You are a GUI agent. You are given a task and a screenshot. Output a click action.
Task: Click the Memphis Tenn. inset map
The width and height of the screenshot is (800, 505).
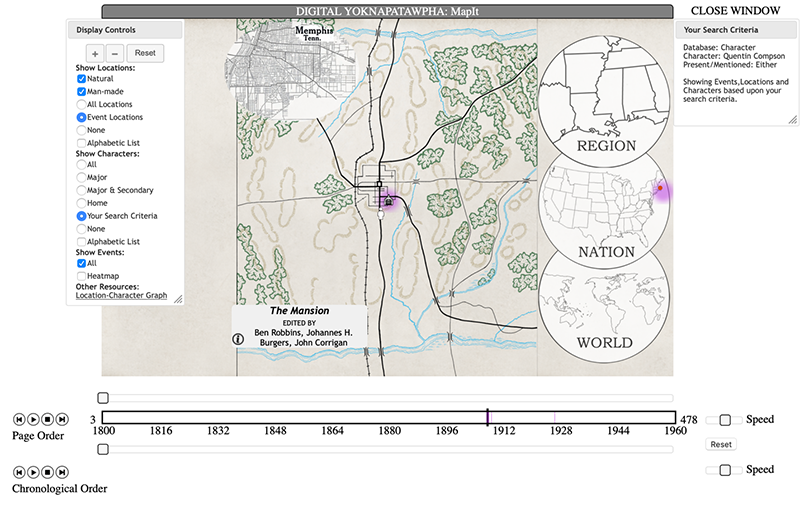point(291,71)
